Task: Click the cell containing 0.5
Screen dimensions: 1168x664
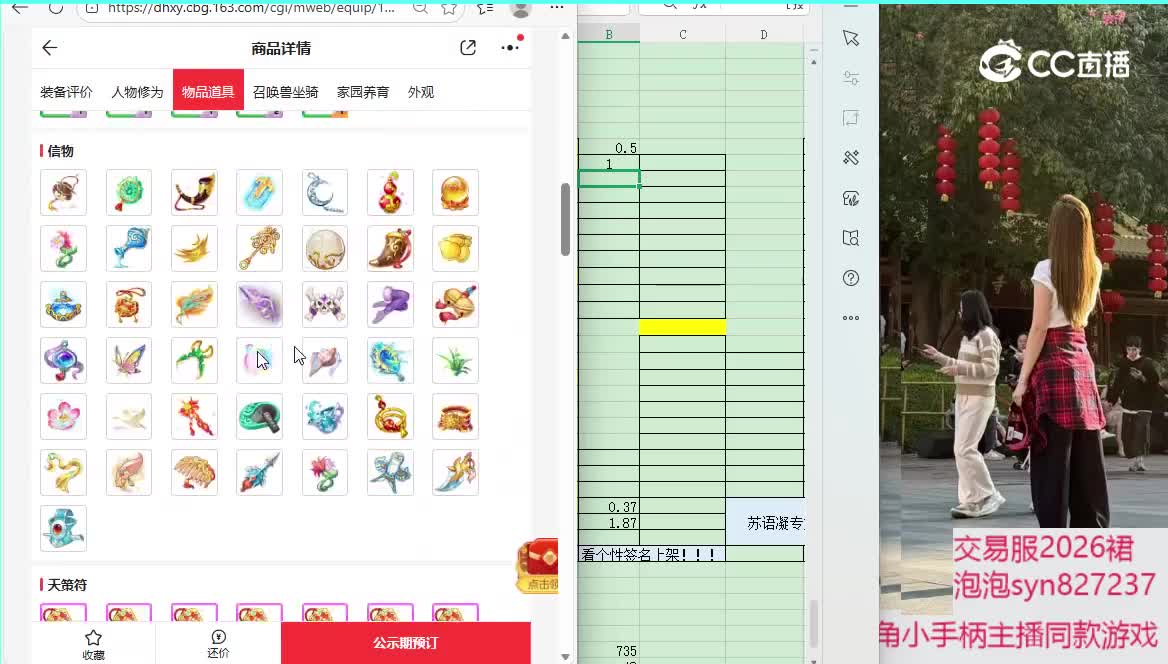Action: point(609,148)
